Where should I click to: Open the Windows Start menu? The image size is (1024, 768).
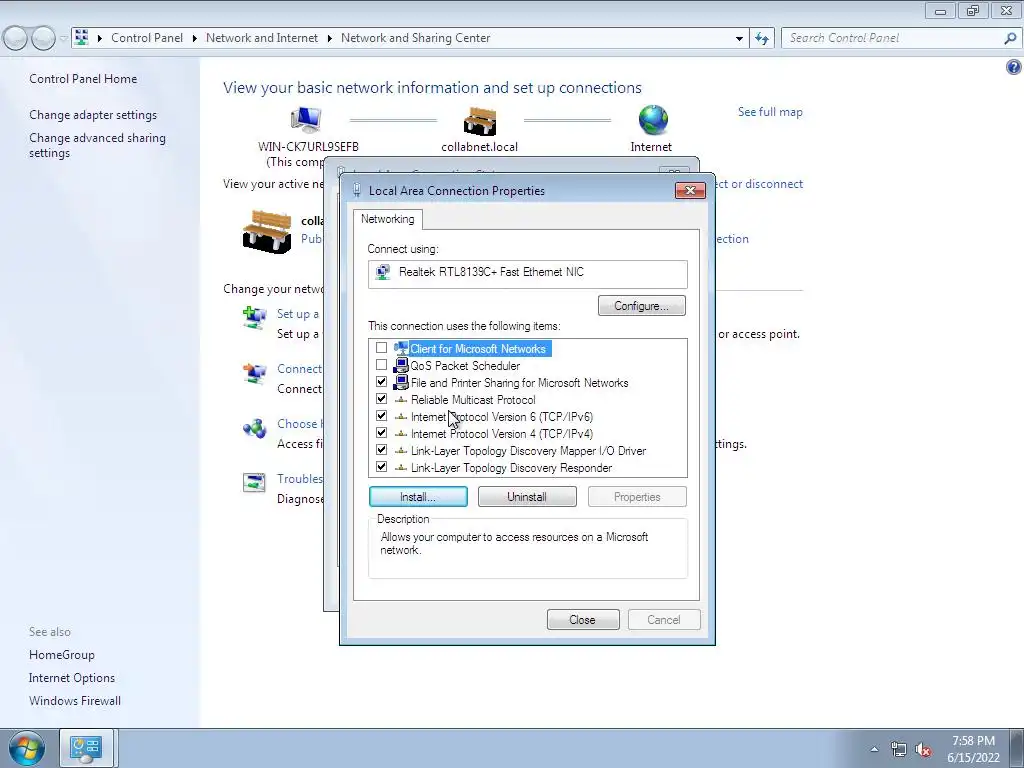click(27, 748)
